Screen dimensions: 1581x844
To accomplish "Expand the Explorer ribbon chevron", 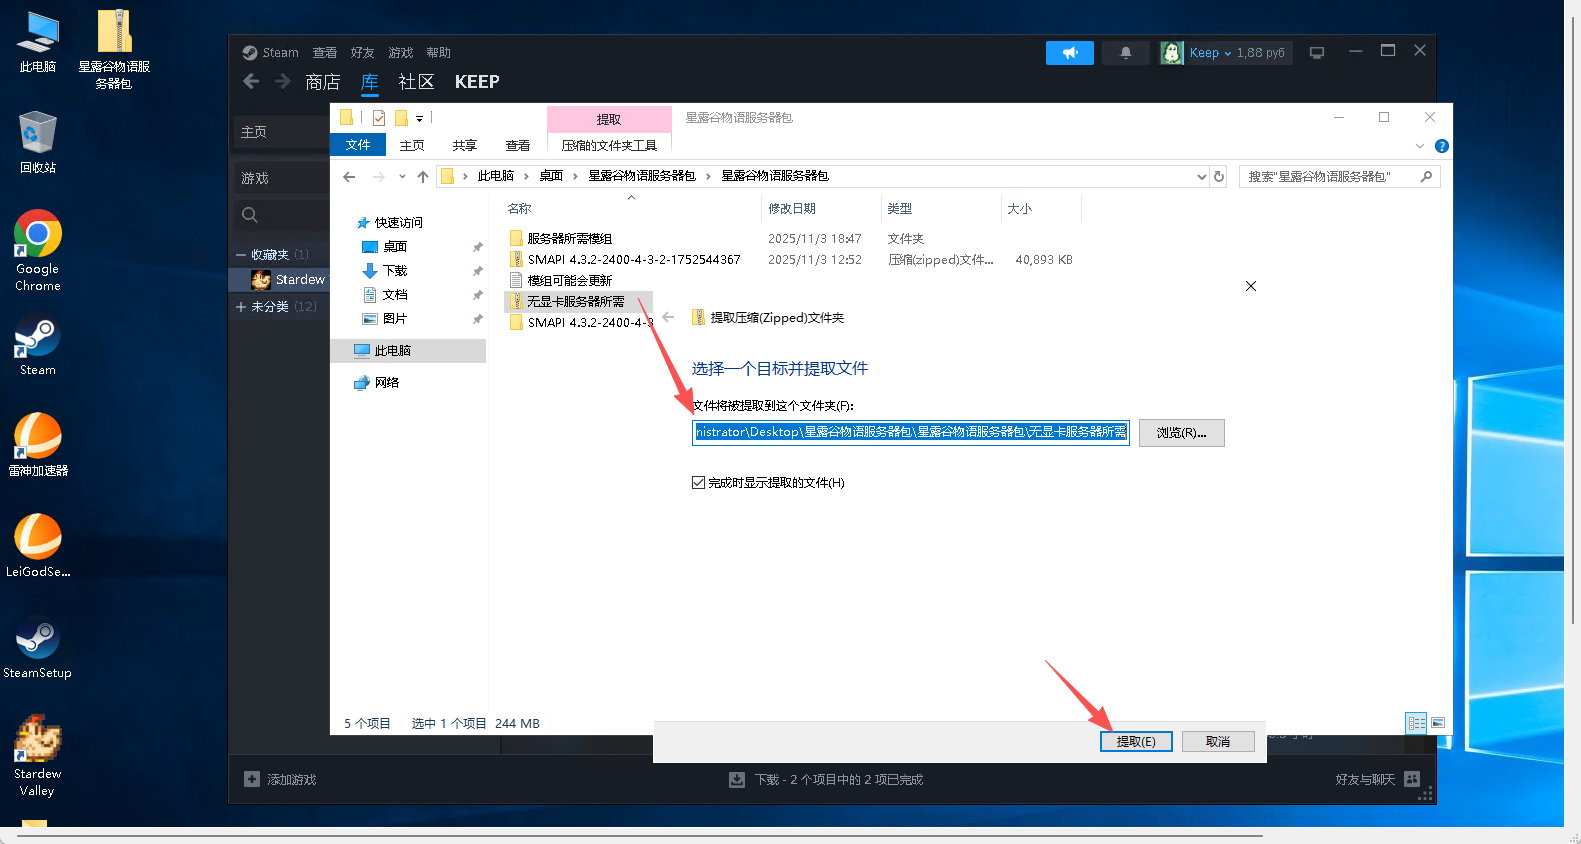I will [x=1419, y=146].
